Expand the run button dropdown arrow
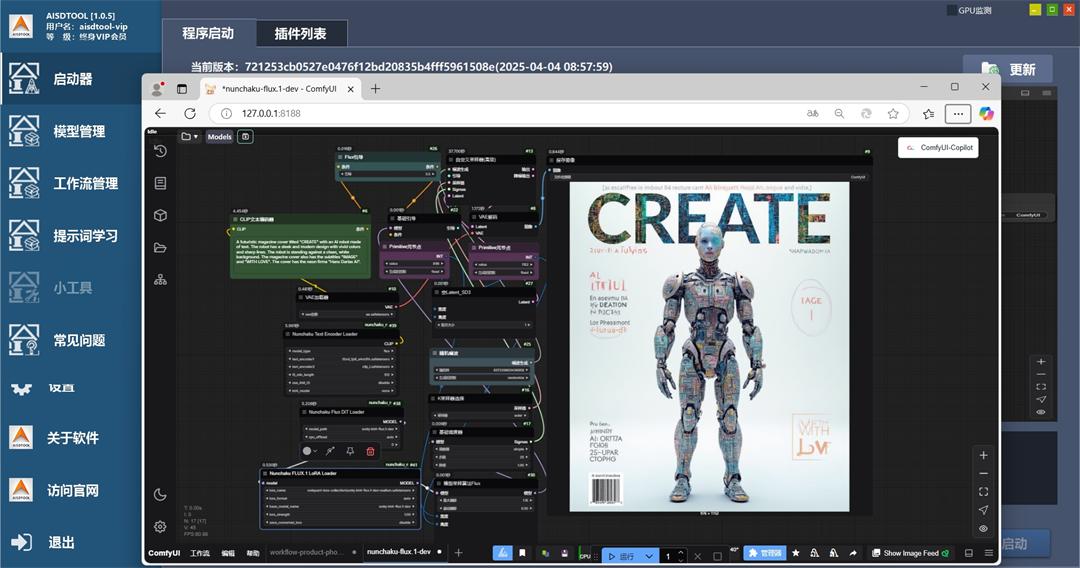 coord(649,556)
